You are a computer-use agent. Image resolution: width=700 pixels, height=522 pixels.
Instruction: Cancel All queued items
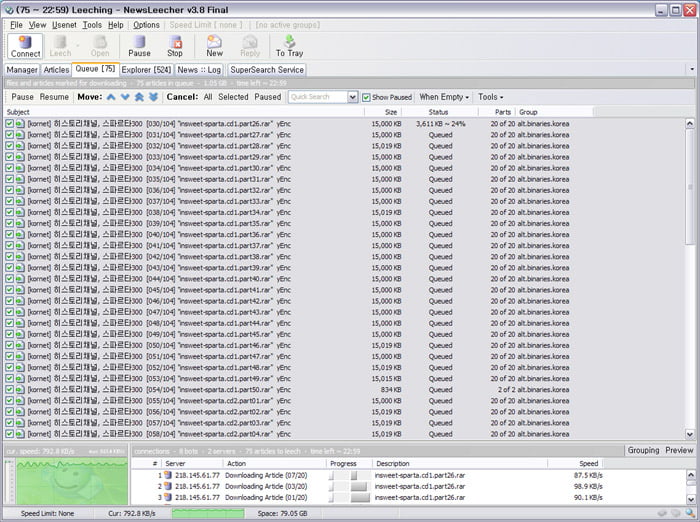coord(208,97)
